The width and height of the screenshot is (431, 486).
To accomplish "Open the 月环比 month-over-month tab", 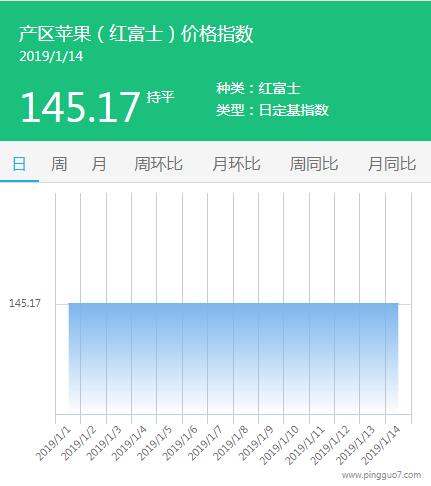I will (x=236, y=164).
